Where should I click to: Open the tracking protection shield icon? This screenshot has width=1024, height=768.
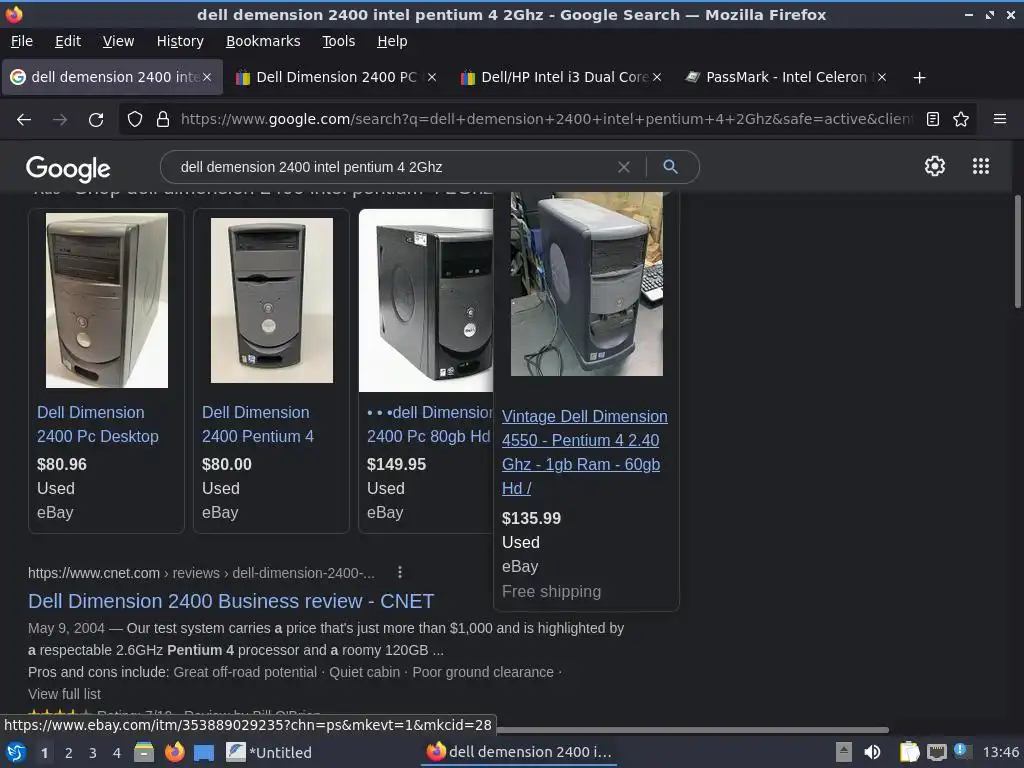135,120
